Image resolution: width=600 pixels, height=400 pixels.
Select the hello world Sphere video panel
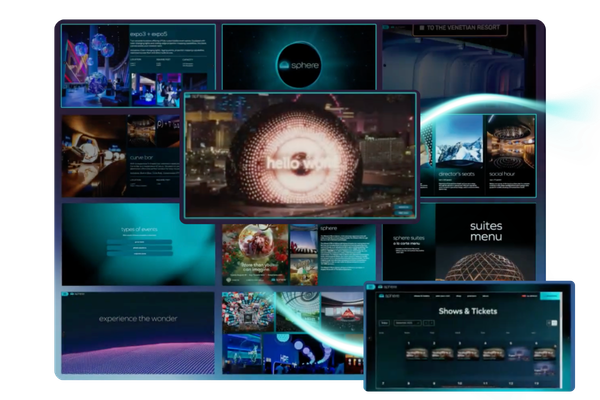[x=300, y=156]
